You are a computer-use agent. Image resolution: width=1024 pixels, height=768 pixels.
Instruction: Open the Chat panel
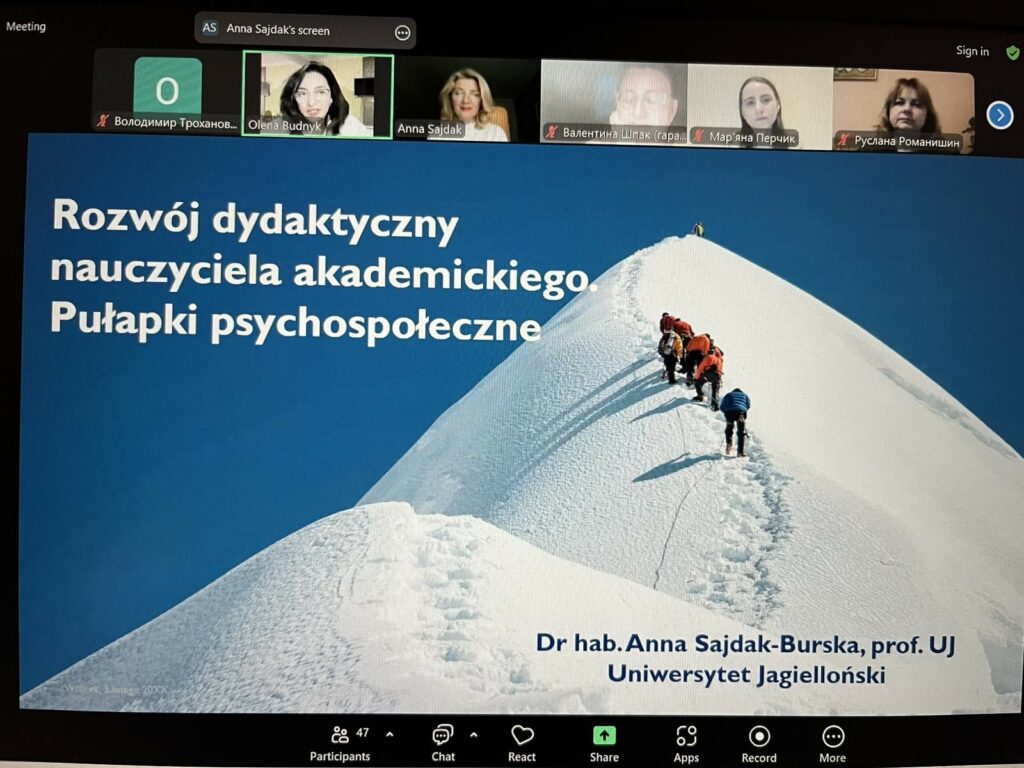point(442,737)
